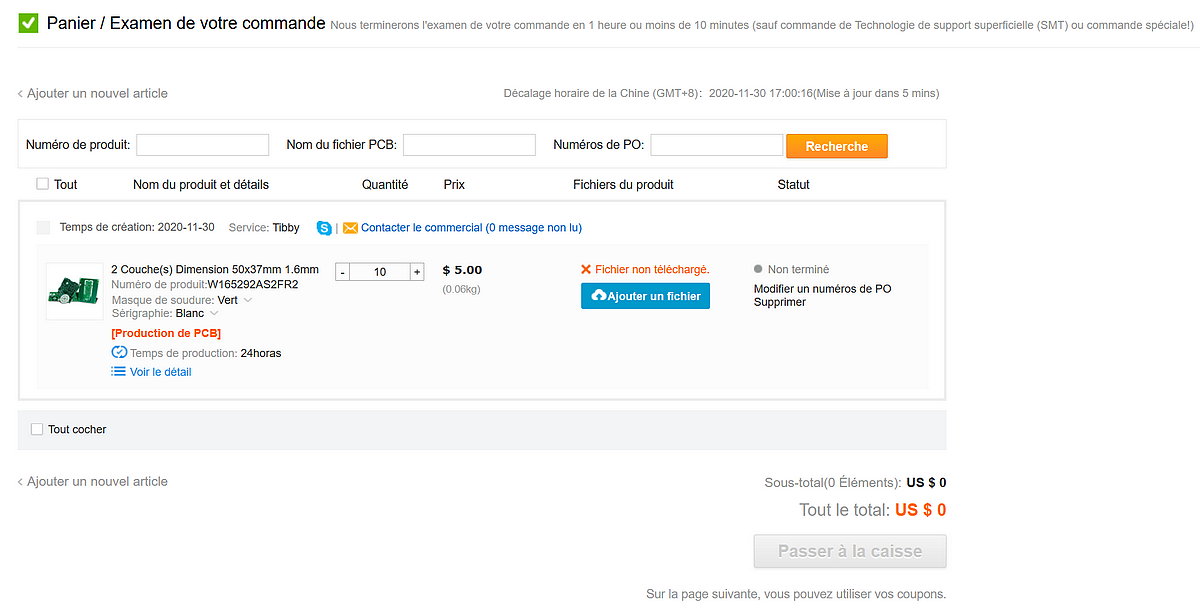Click the 'Tout le total: US $ 0' amount

click(x=873, y=510)
